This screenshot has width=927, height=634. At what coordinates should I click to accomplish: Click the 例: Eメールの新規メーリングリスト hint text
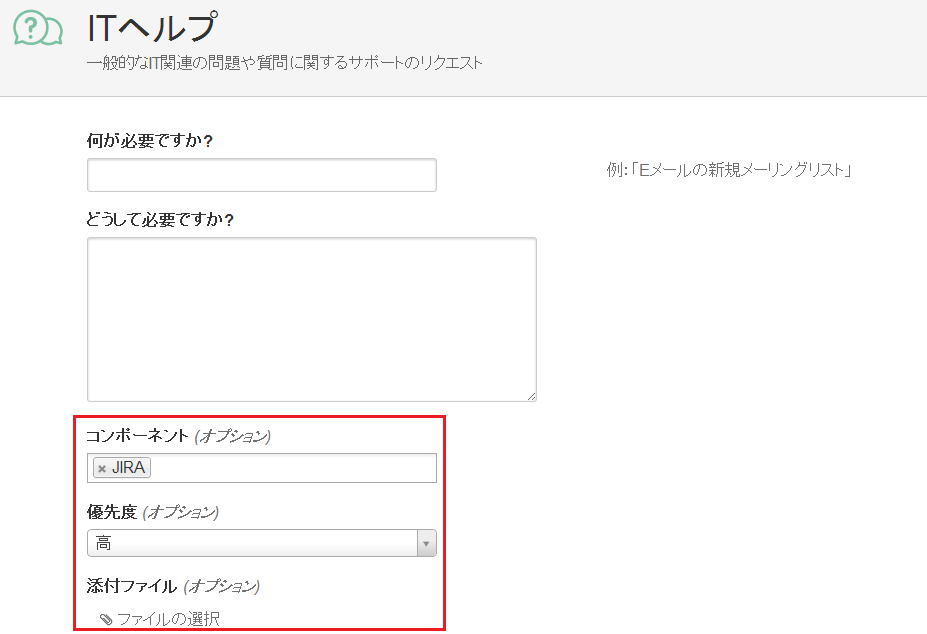[728, 170]
